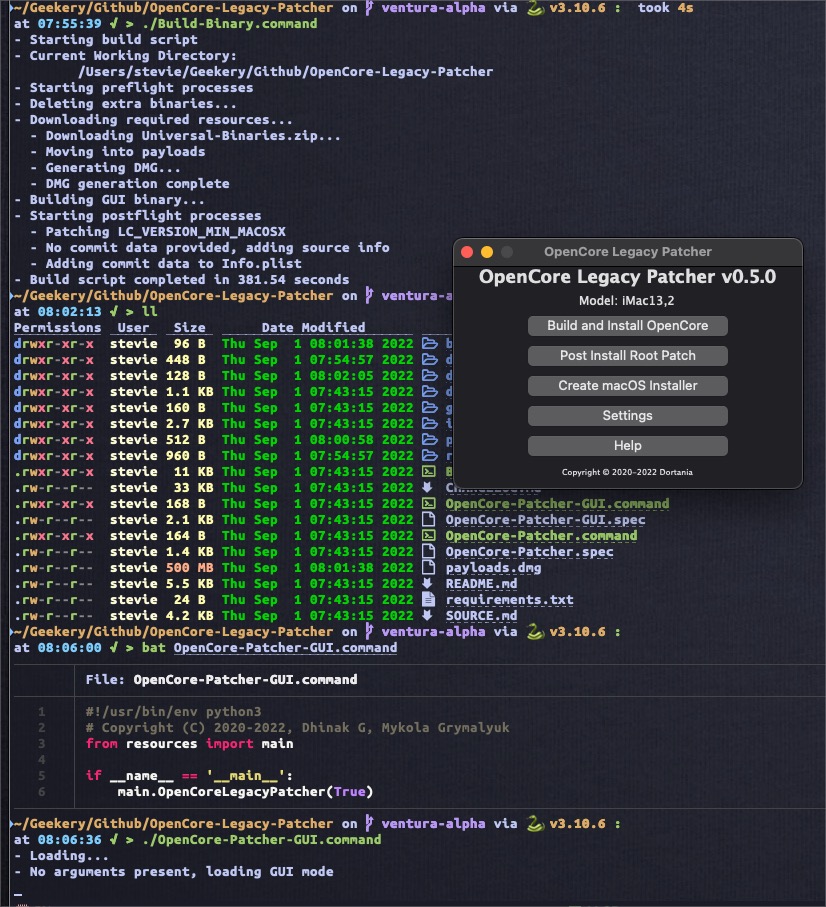Click README.md in the file listing

pyautogui.click(x=481, y=584)
